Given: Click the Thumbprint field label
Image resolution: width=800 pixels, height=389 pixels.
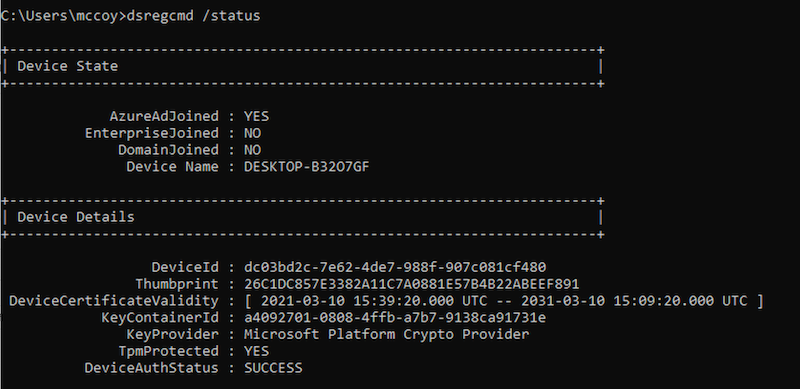Looking at the screenshot, I should 177,284.
